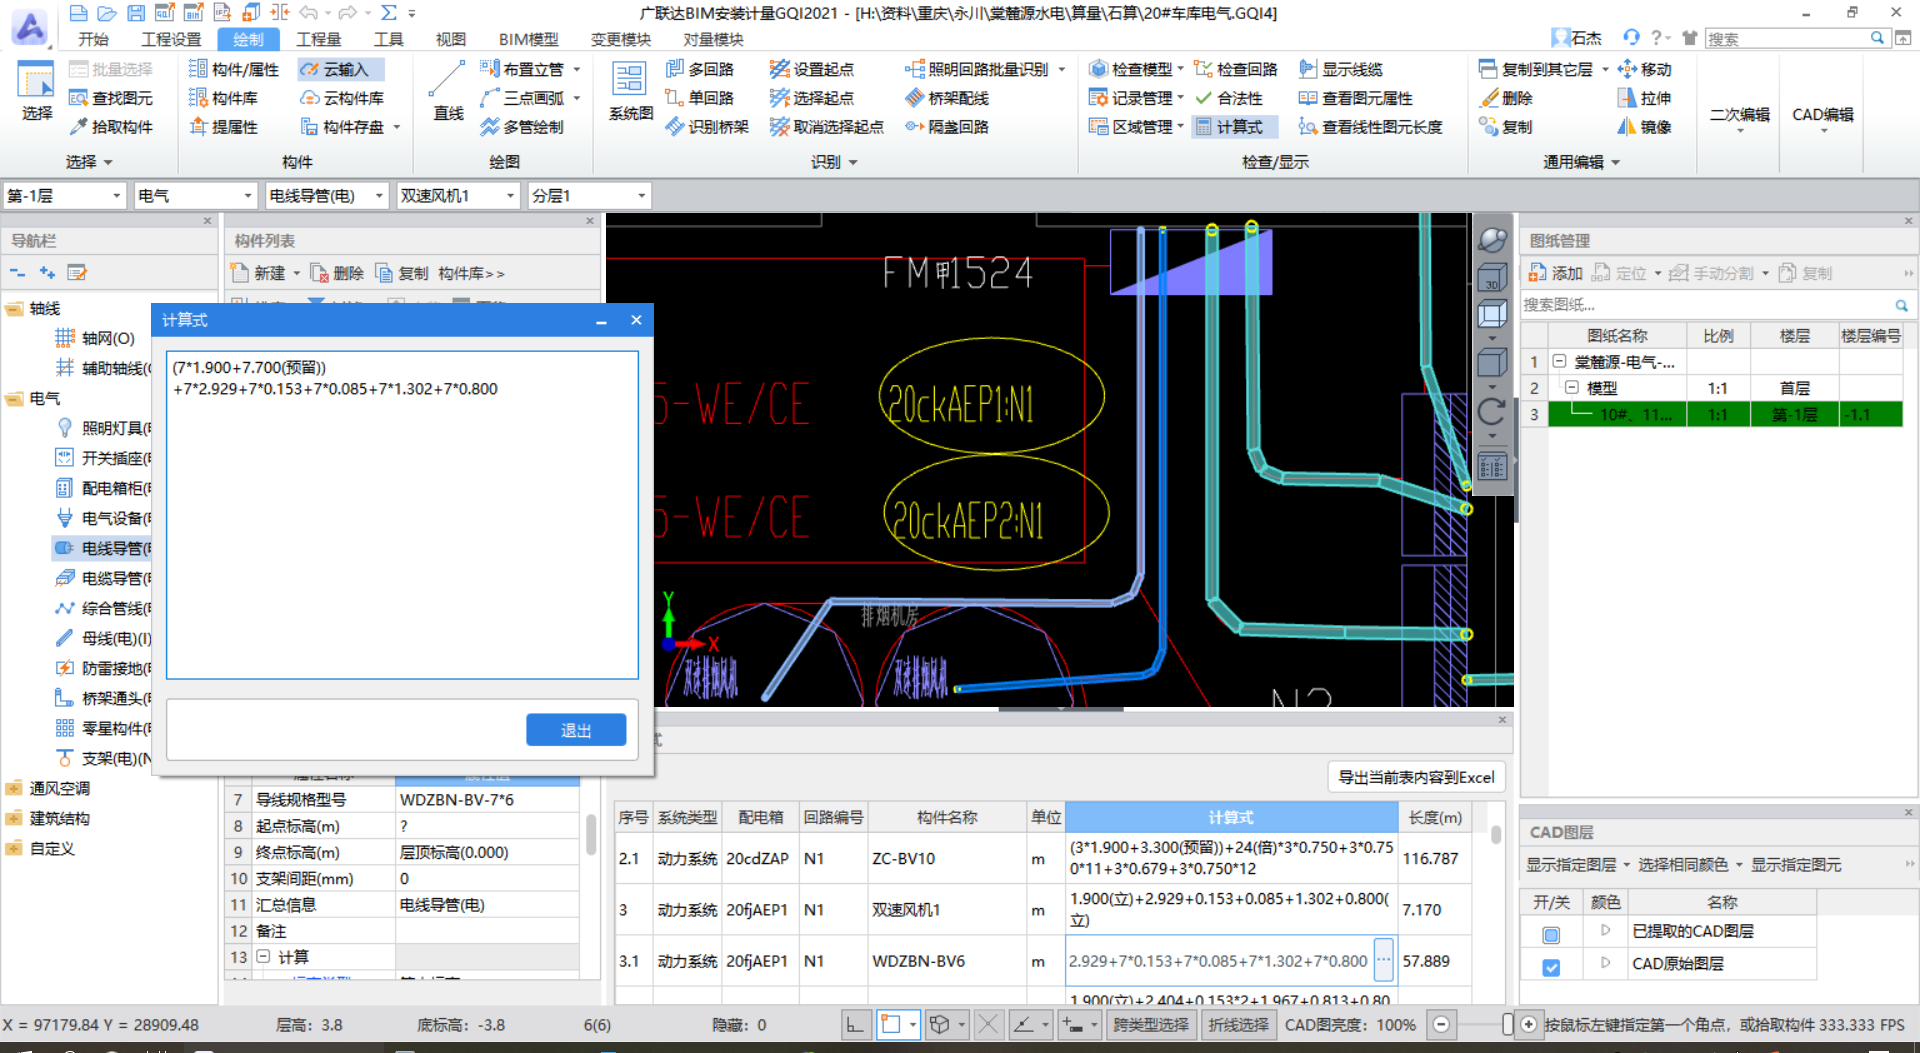Toggle 折线选择 option
The width and height of the screenshot is (1920, 1053).
pos(1238,1025)
